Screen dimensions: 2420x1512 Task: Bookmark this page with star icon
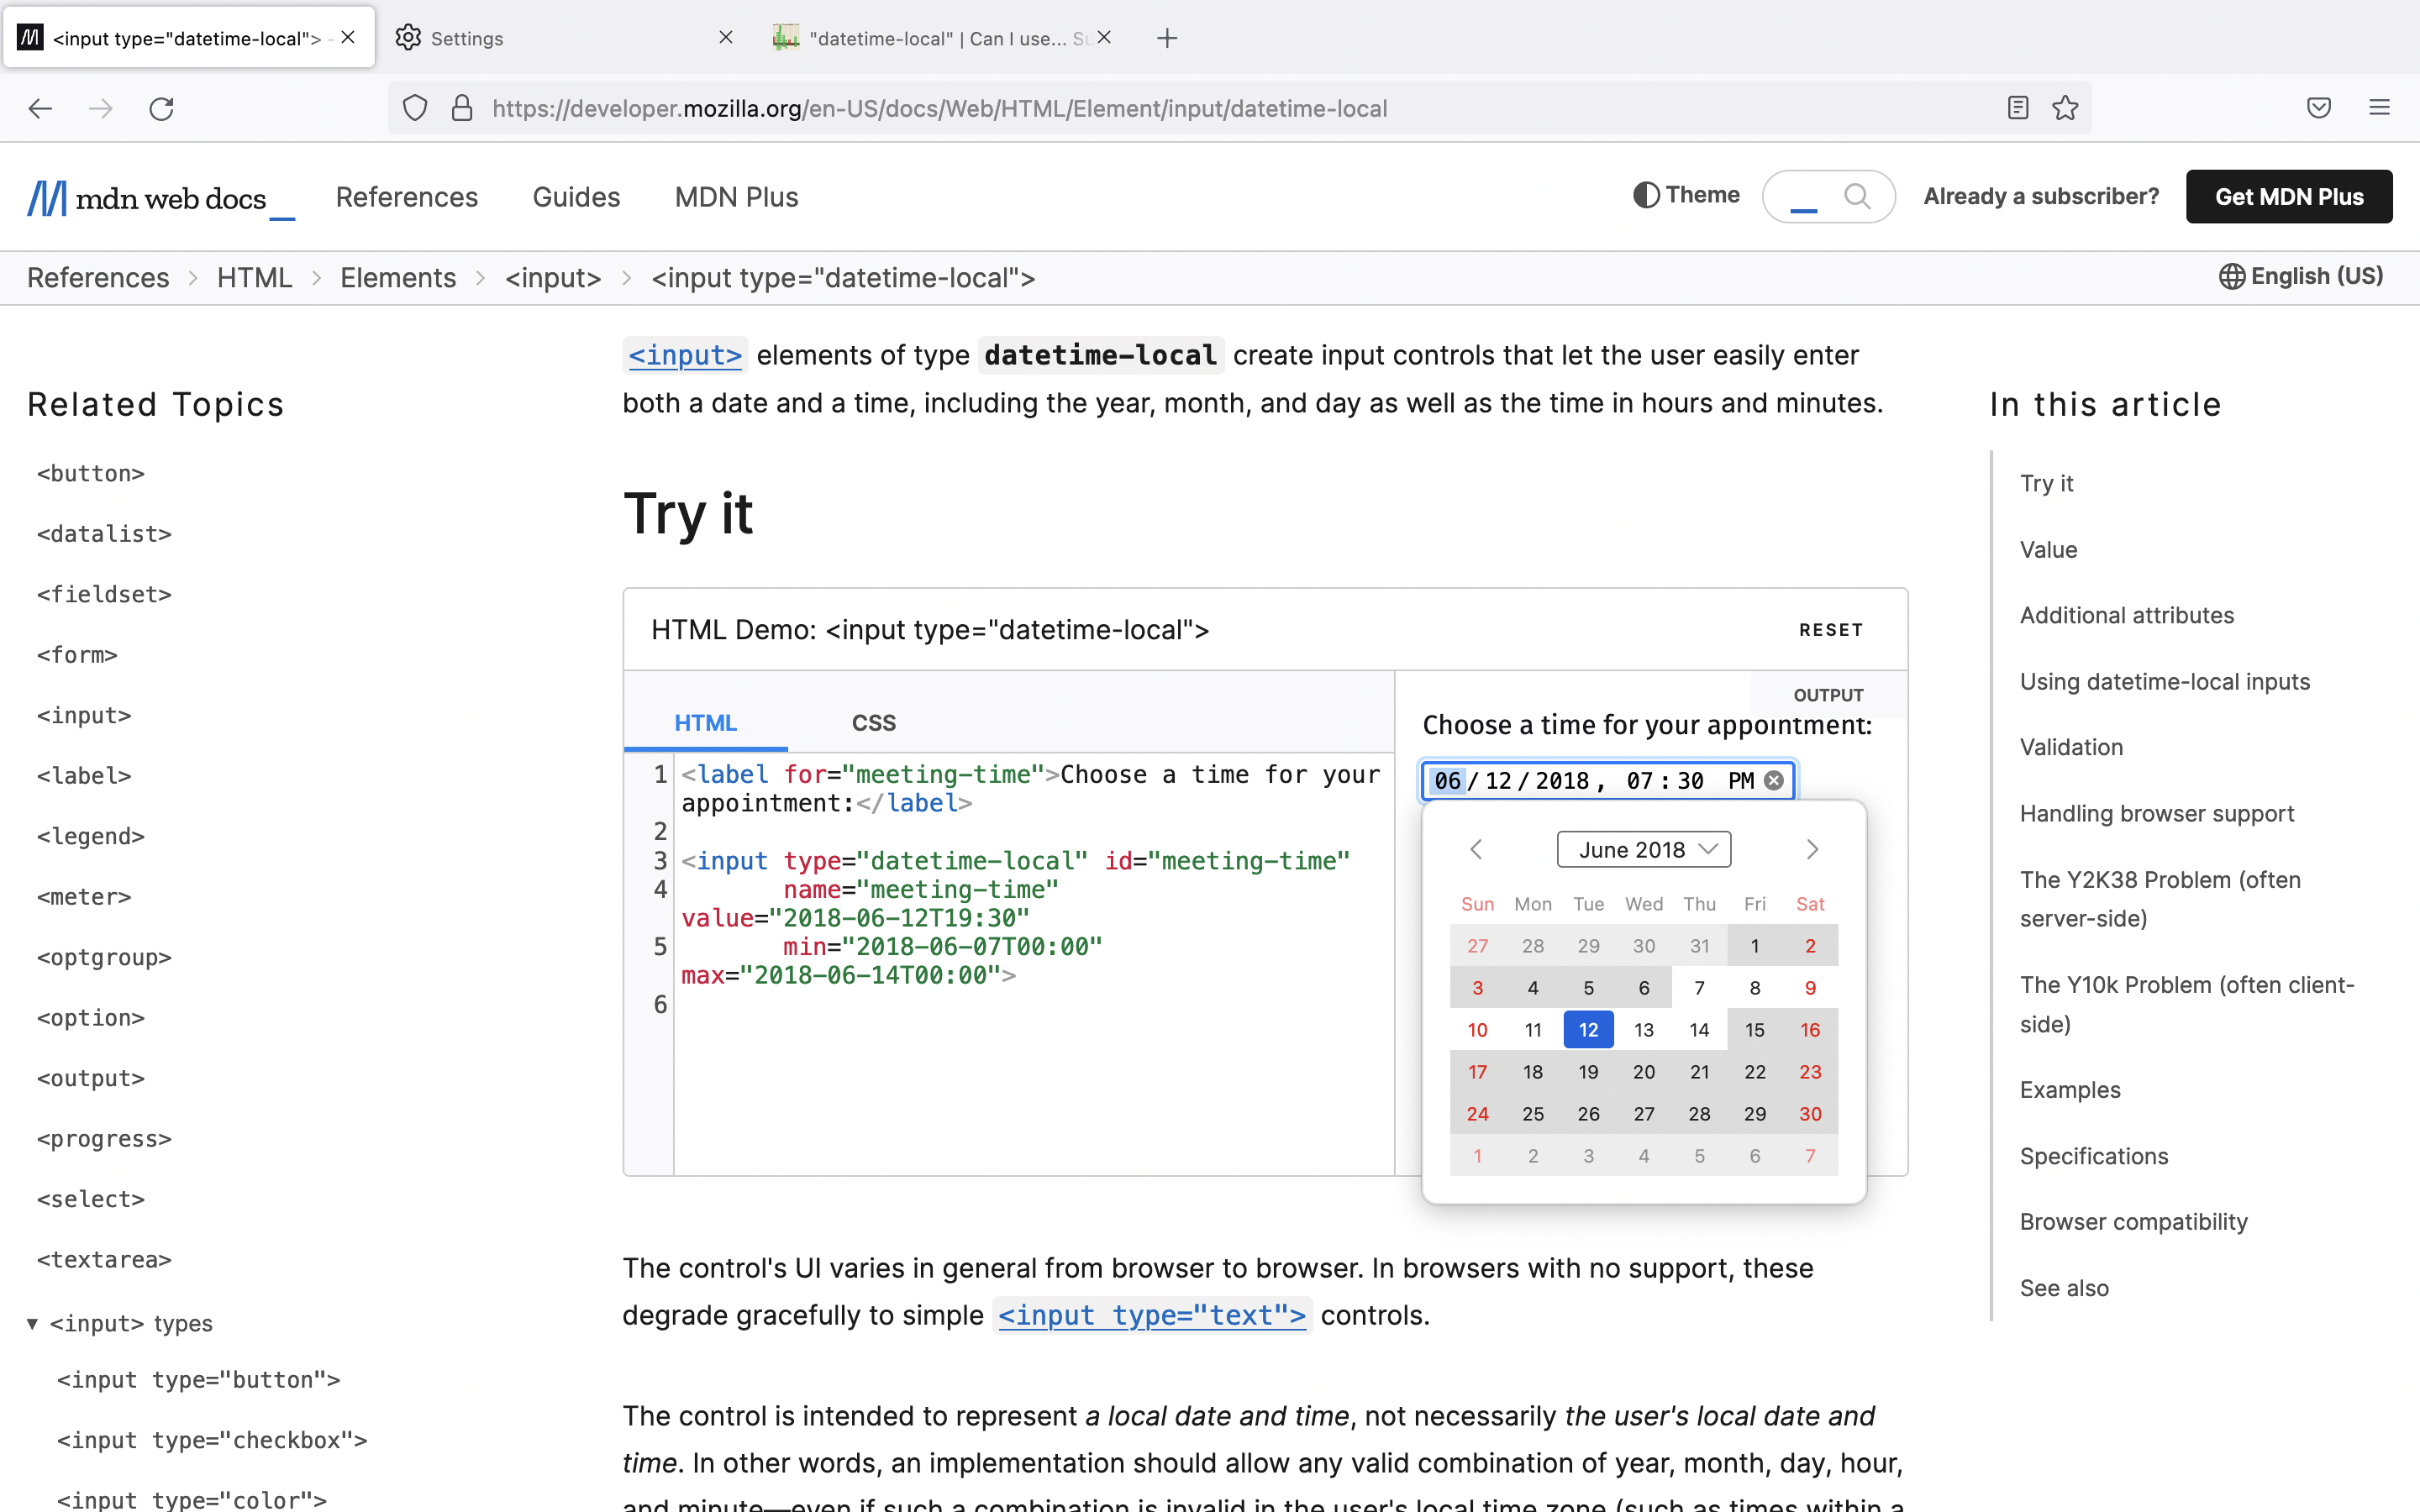click(x=2065, y=108)
